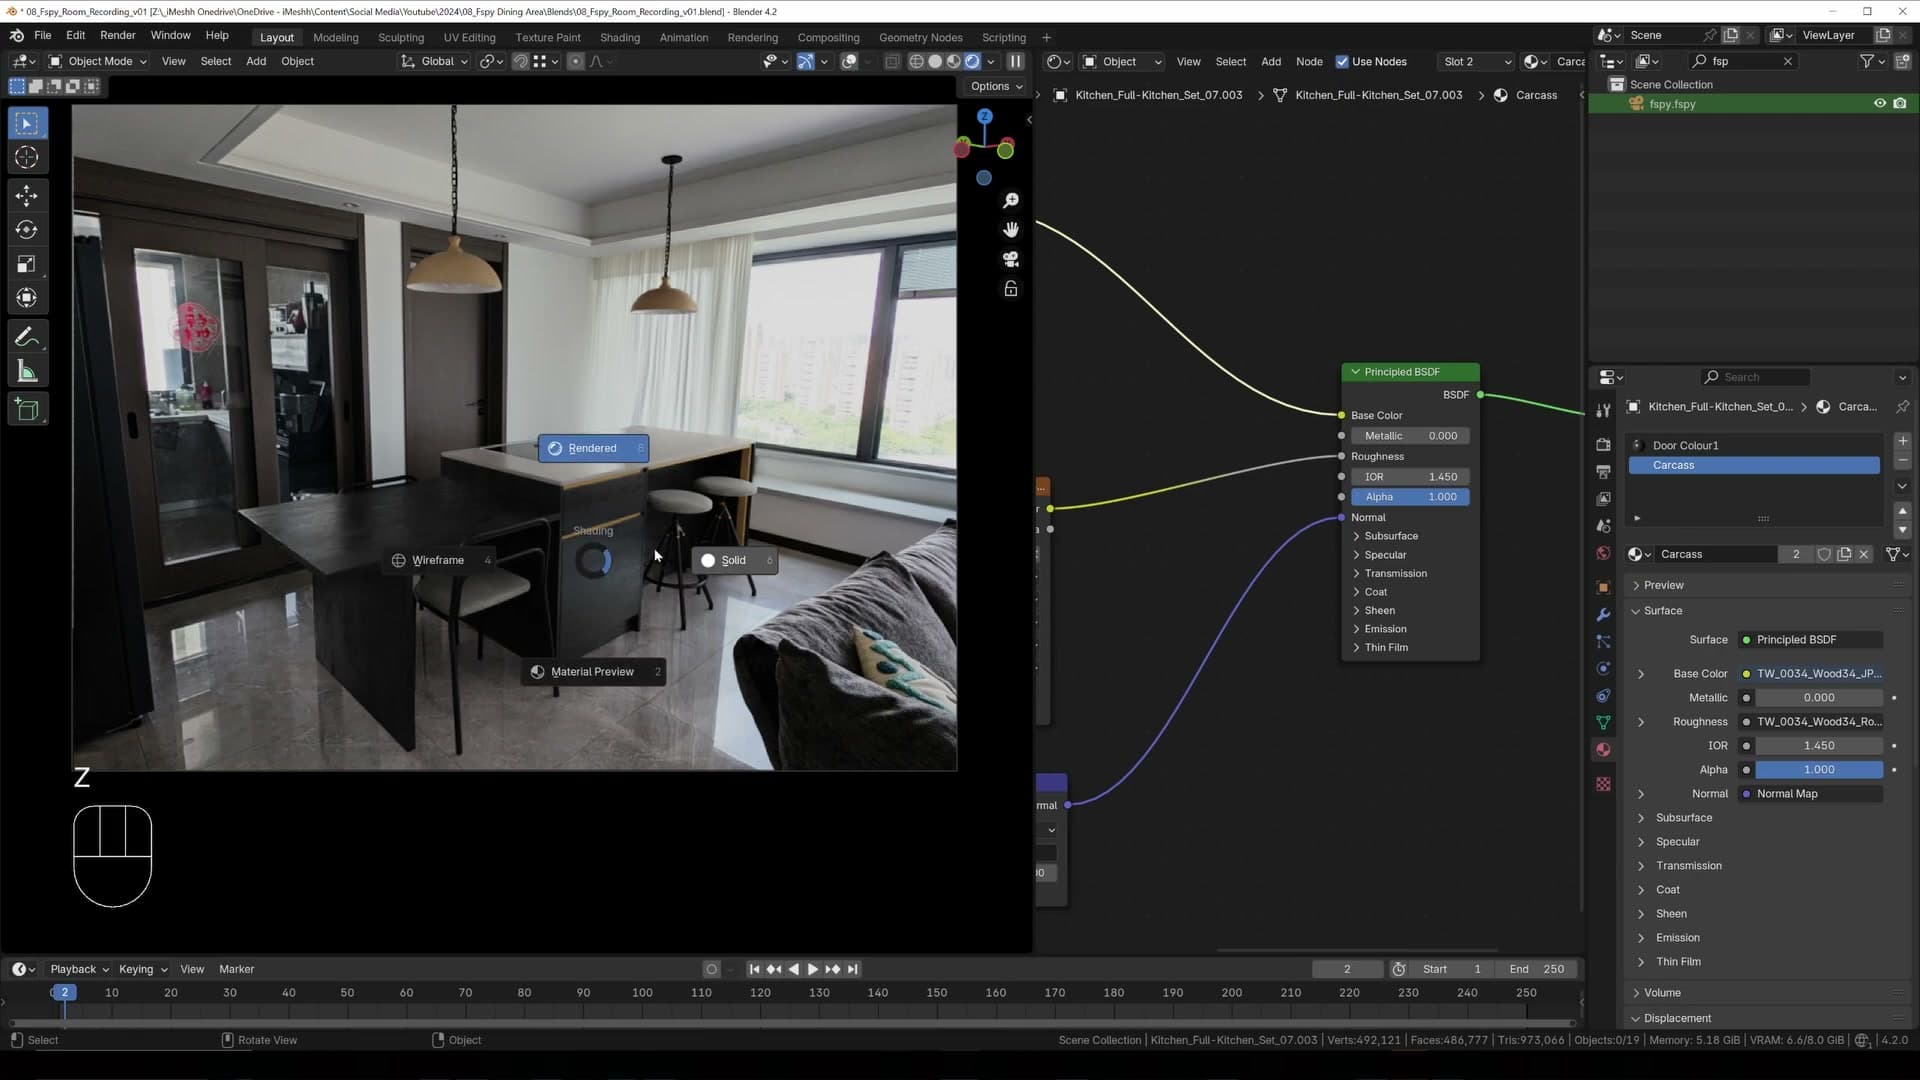This screenshot has width=1920, height=1080.
Task: Switch viewport to rendered shading button
Action: click(x=972, y=61)
